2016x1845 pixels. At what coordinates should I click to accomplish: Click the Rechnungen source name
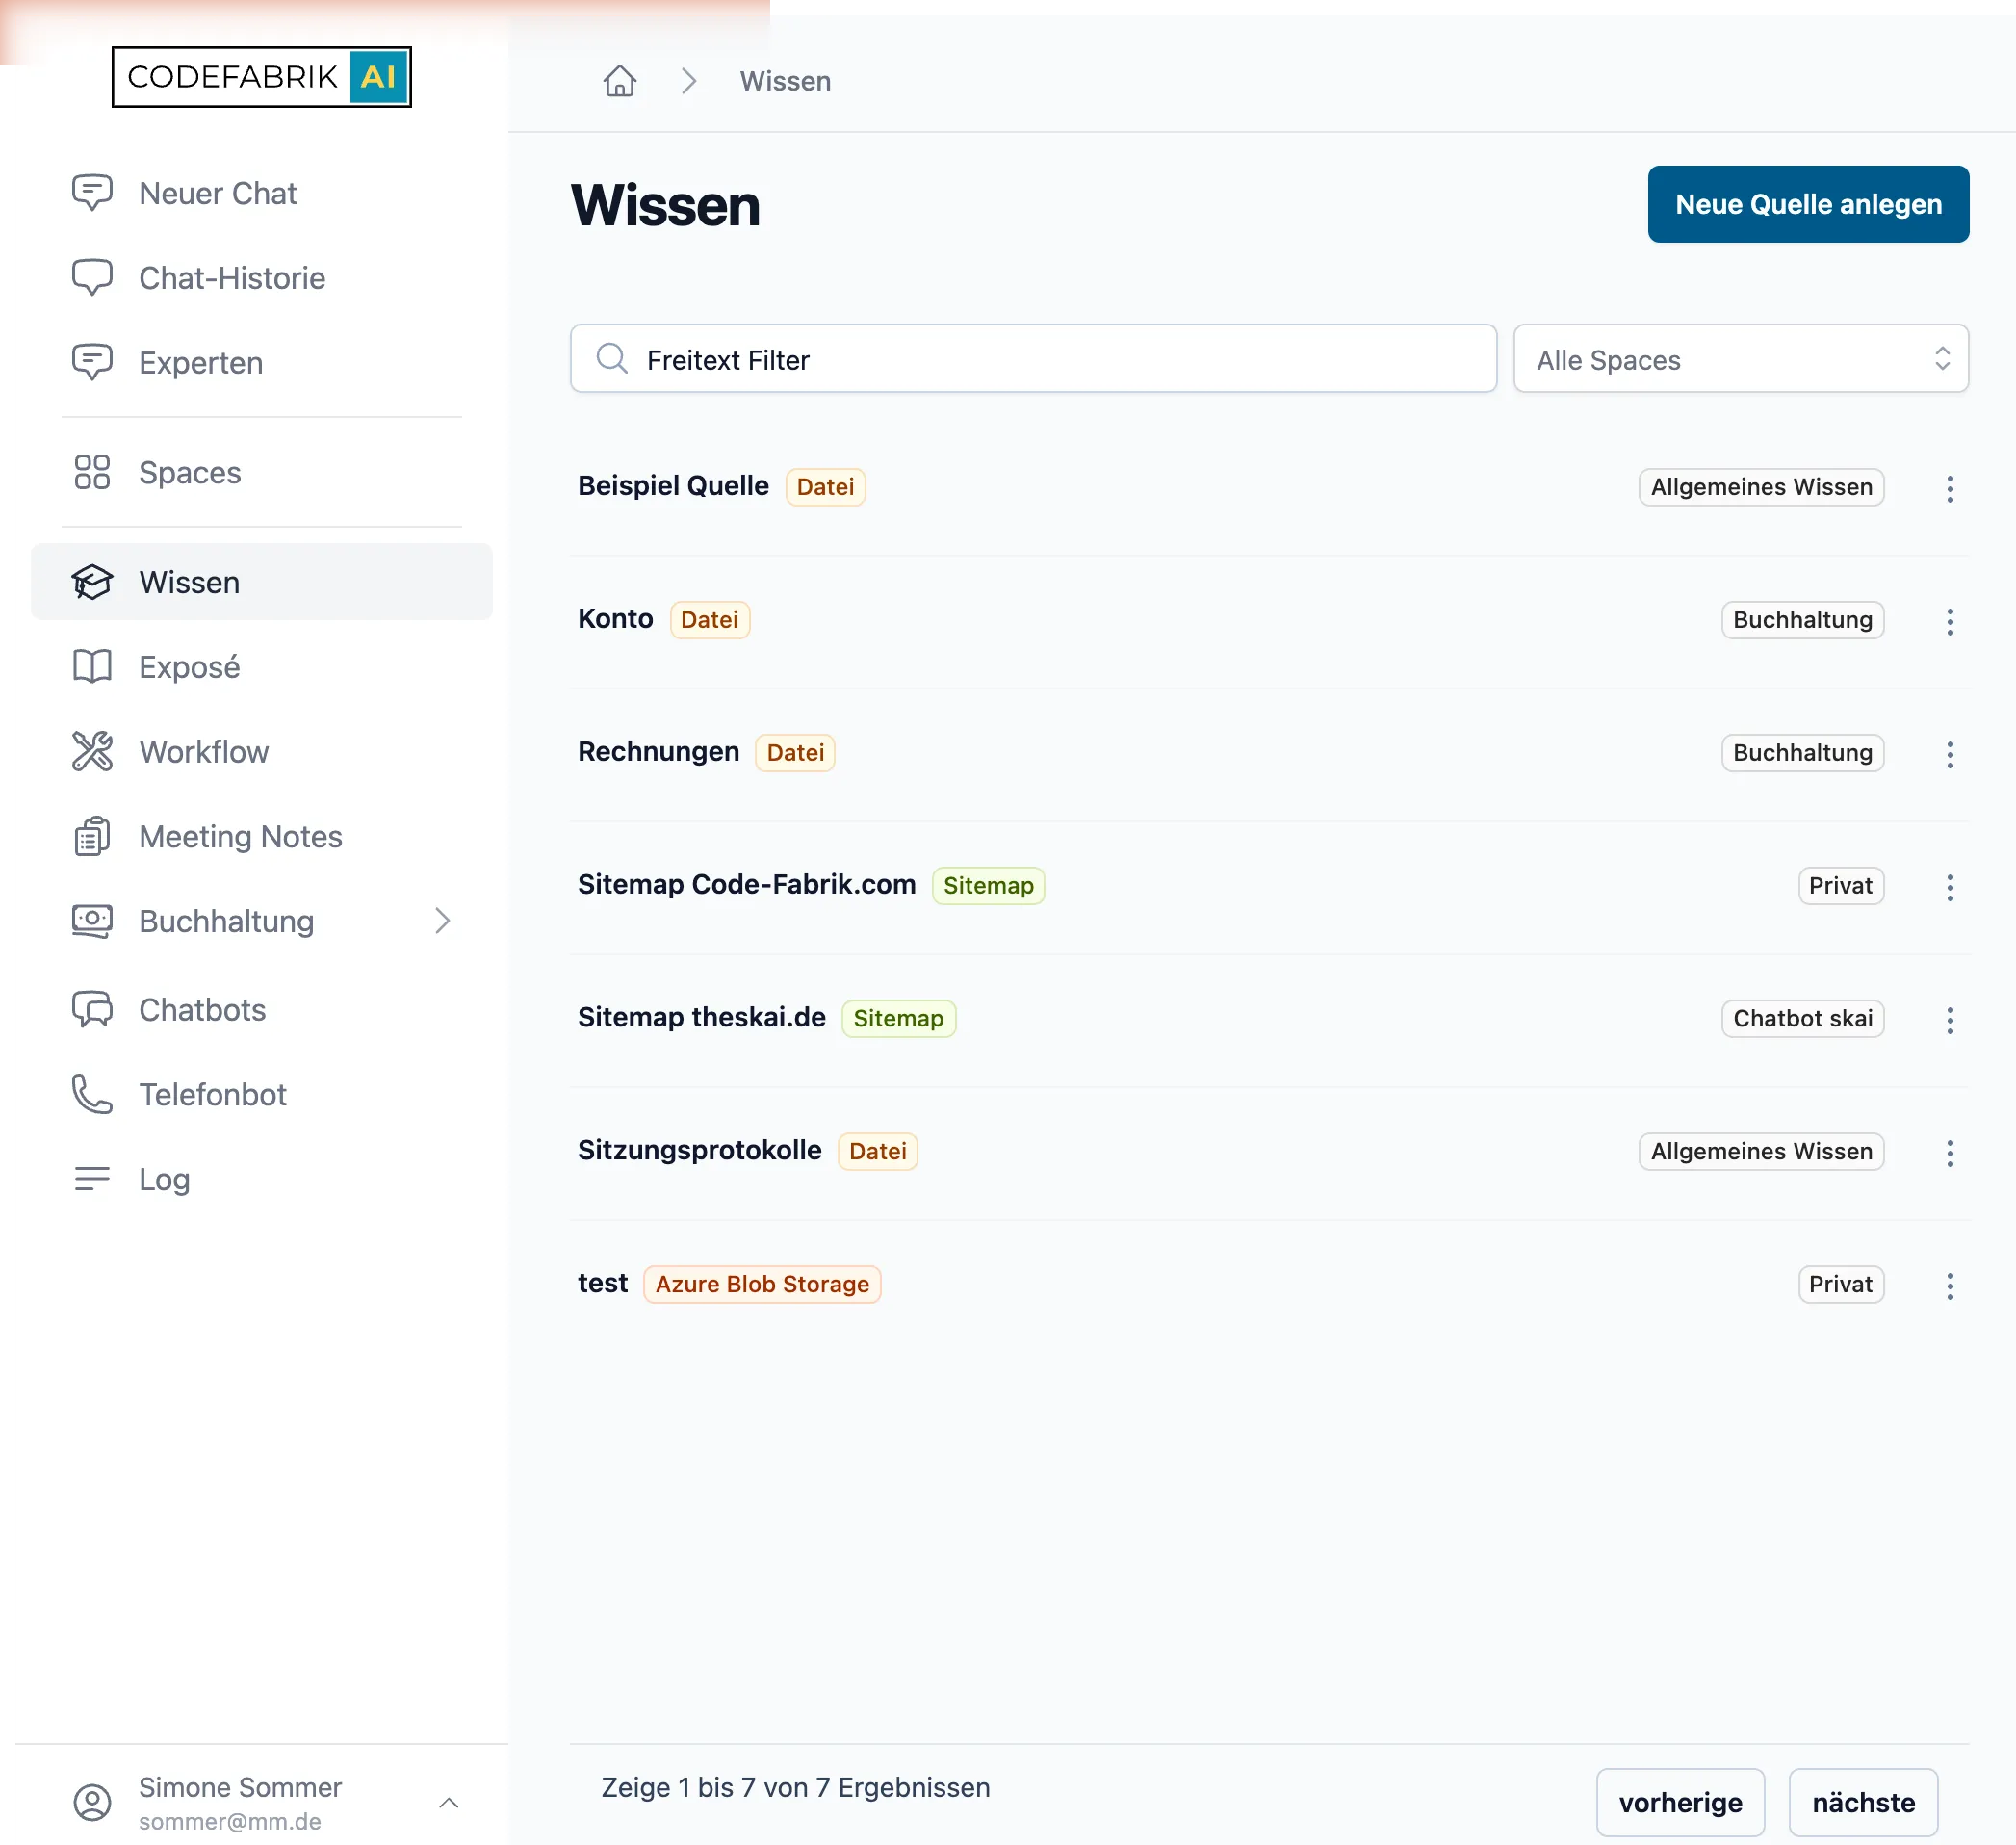(x=658, y=752)
